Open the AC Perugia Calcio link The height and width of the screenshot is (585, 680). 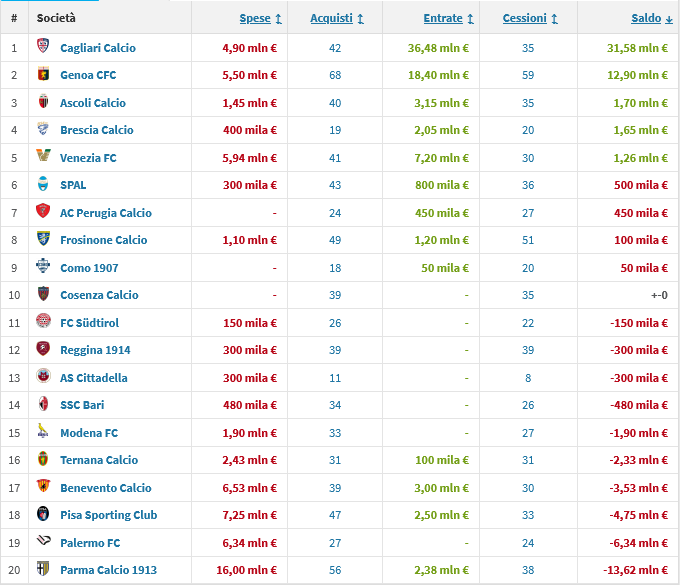coord(106,213)
